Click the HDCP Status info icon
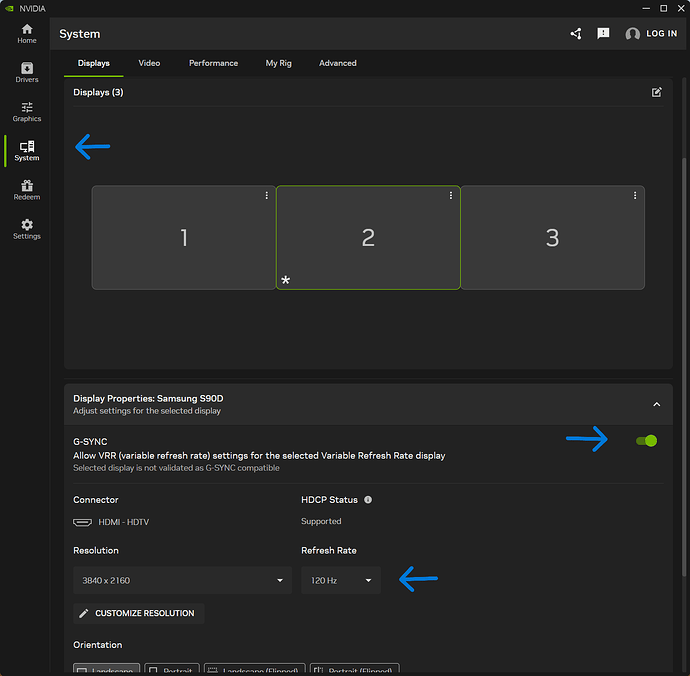The image size is (690, 676). tap(368, 500)
